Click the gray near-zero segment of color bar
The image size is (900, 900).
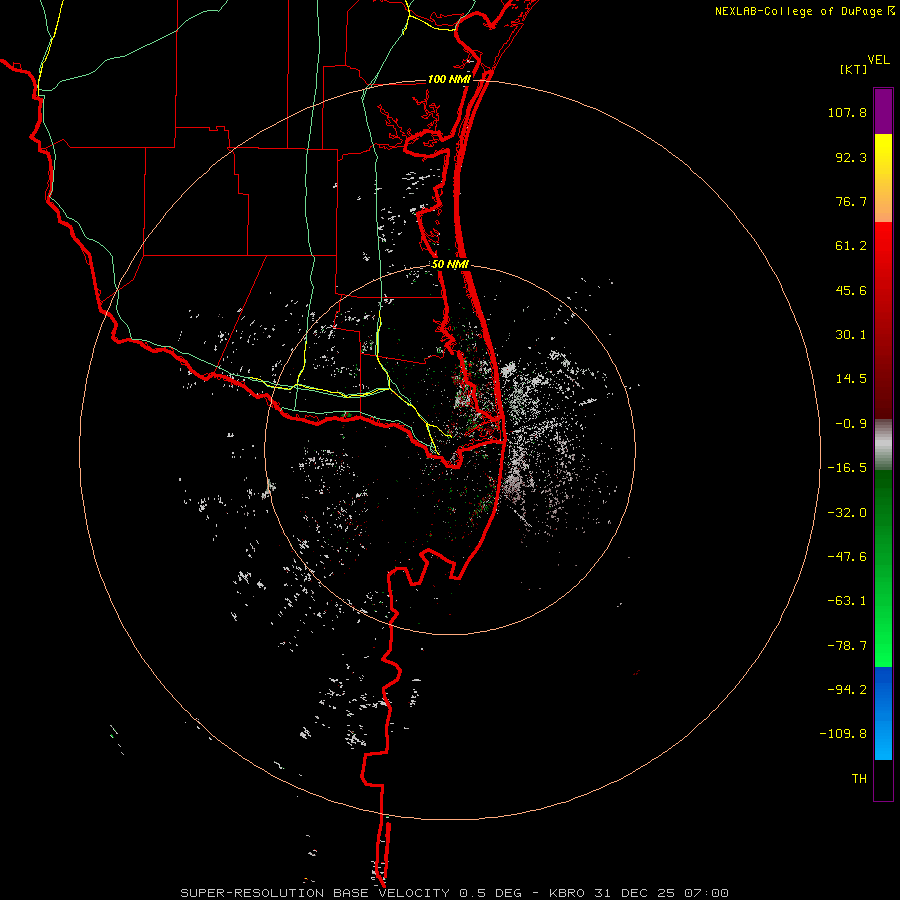tap(883, 445)
